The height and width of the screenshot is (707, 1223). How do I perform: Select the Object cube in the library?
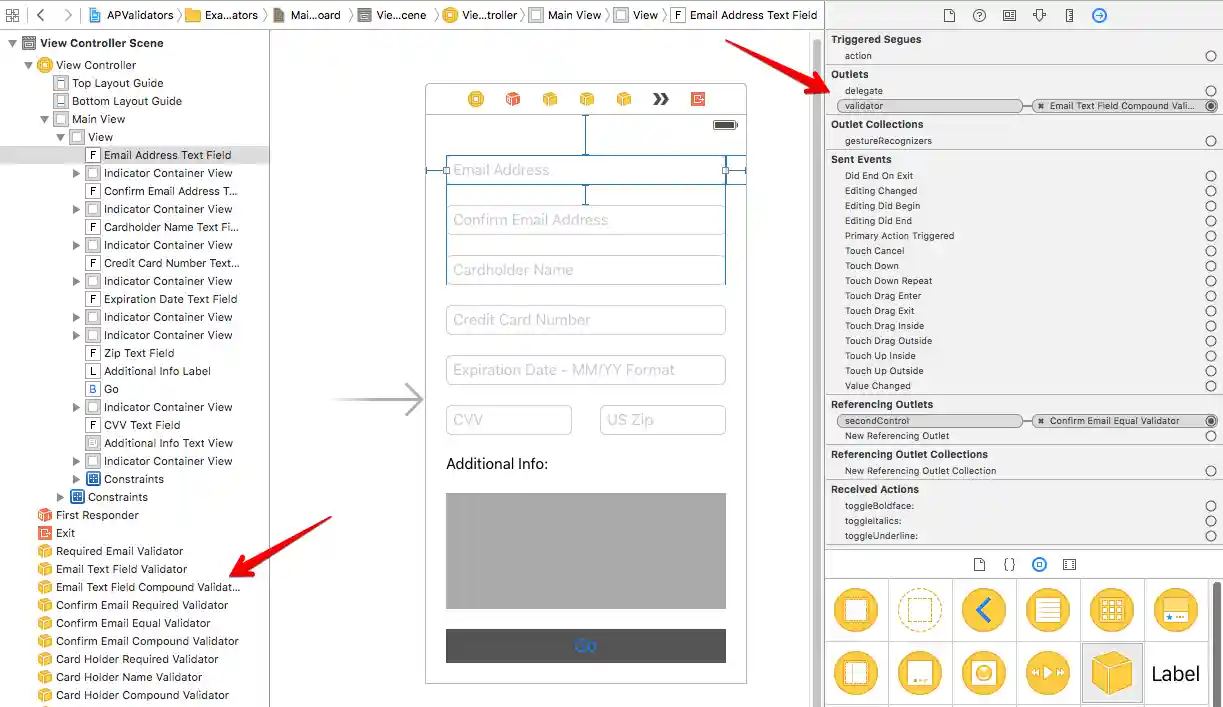1112,673
